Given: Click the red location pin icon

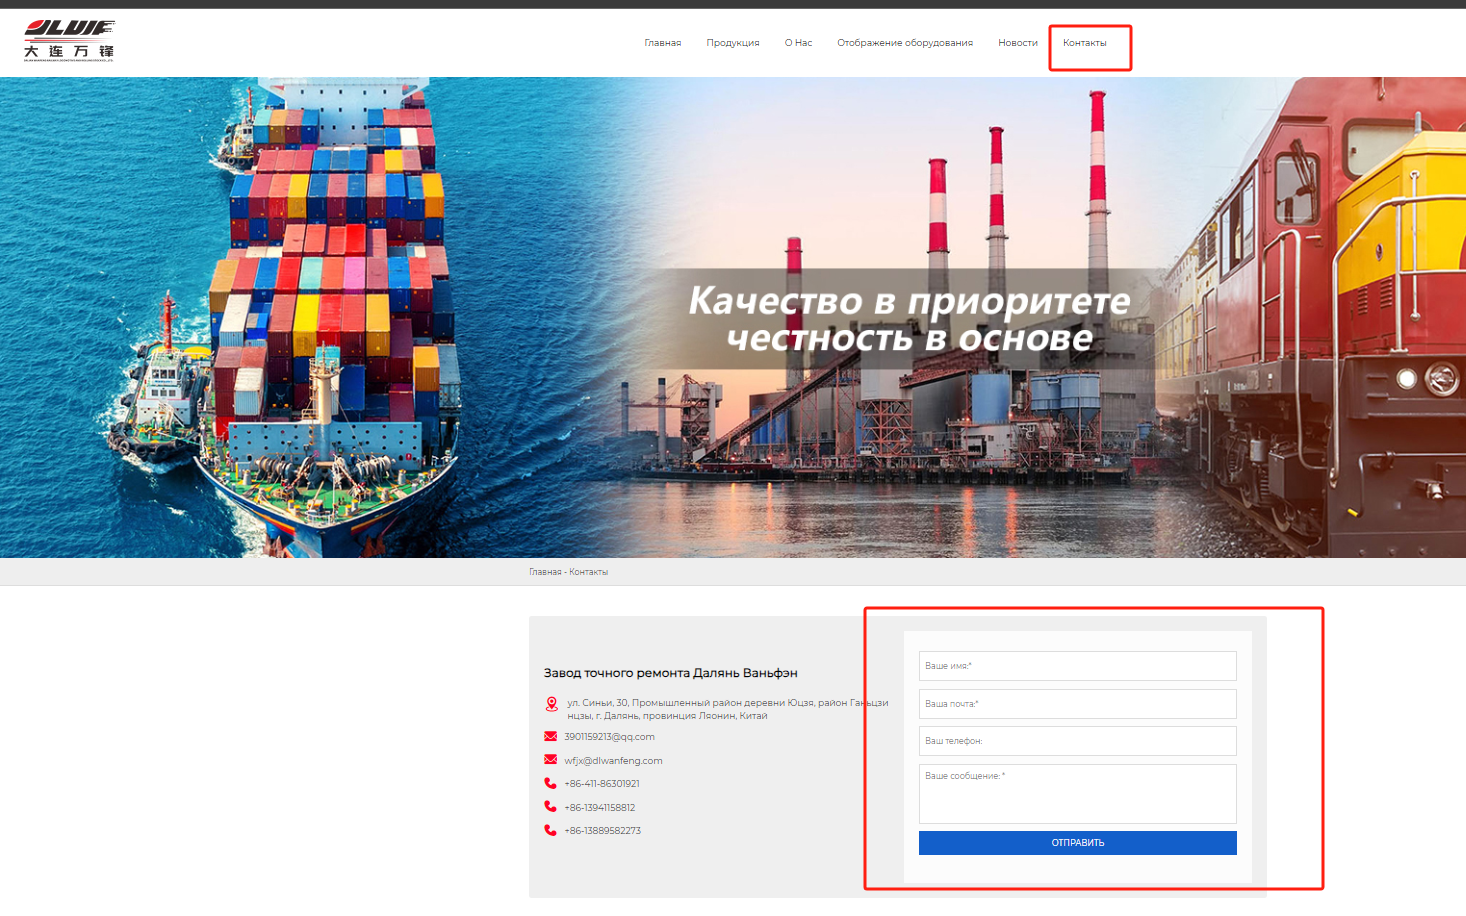Looking at the screenshot, I should 551,704.
